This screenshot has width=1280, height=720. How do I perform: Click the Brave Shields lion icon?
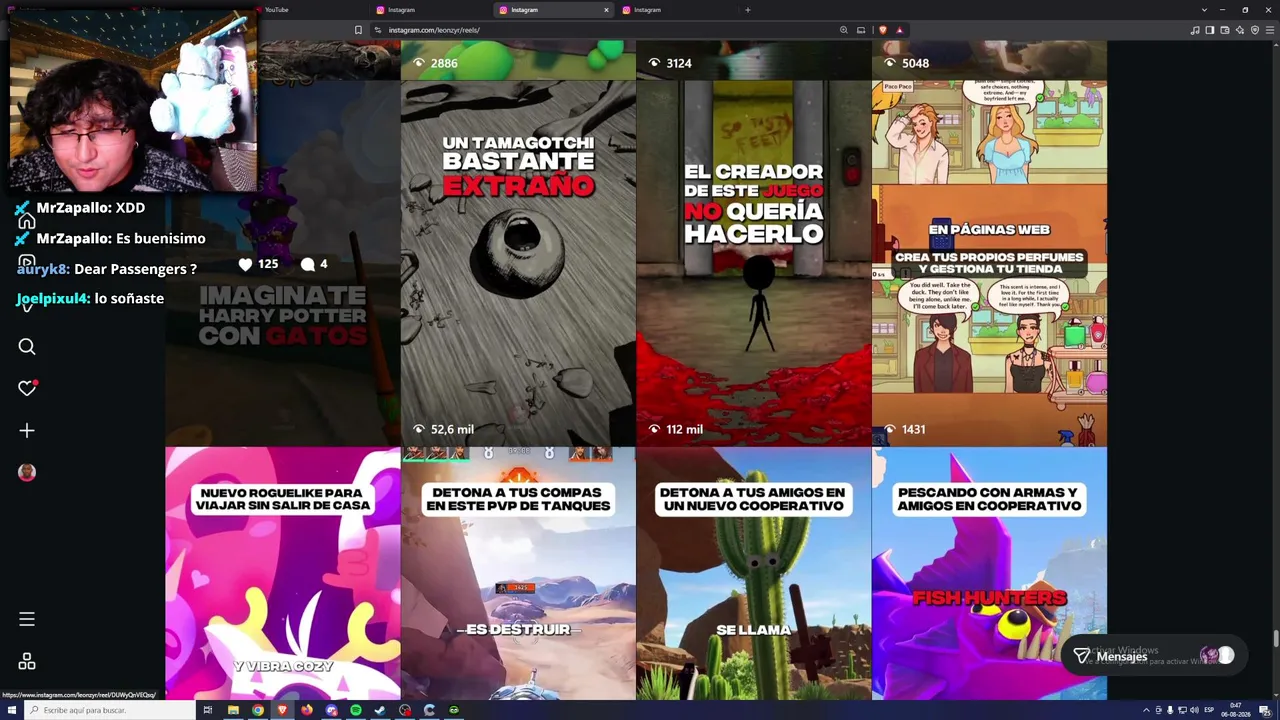pos(882,30)
